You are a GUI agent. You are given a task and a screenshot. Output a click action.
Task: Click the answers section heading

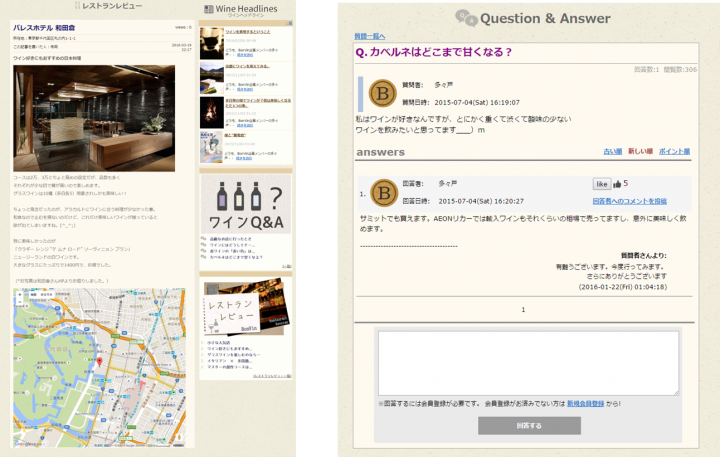tap(381, 152)
